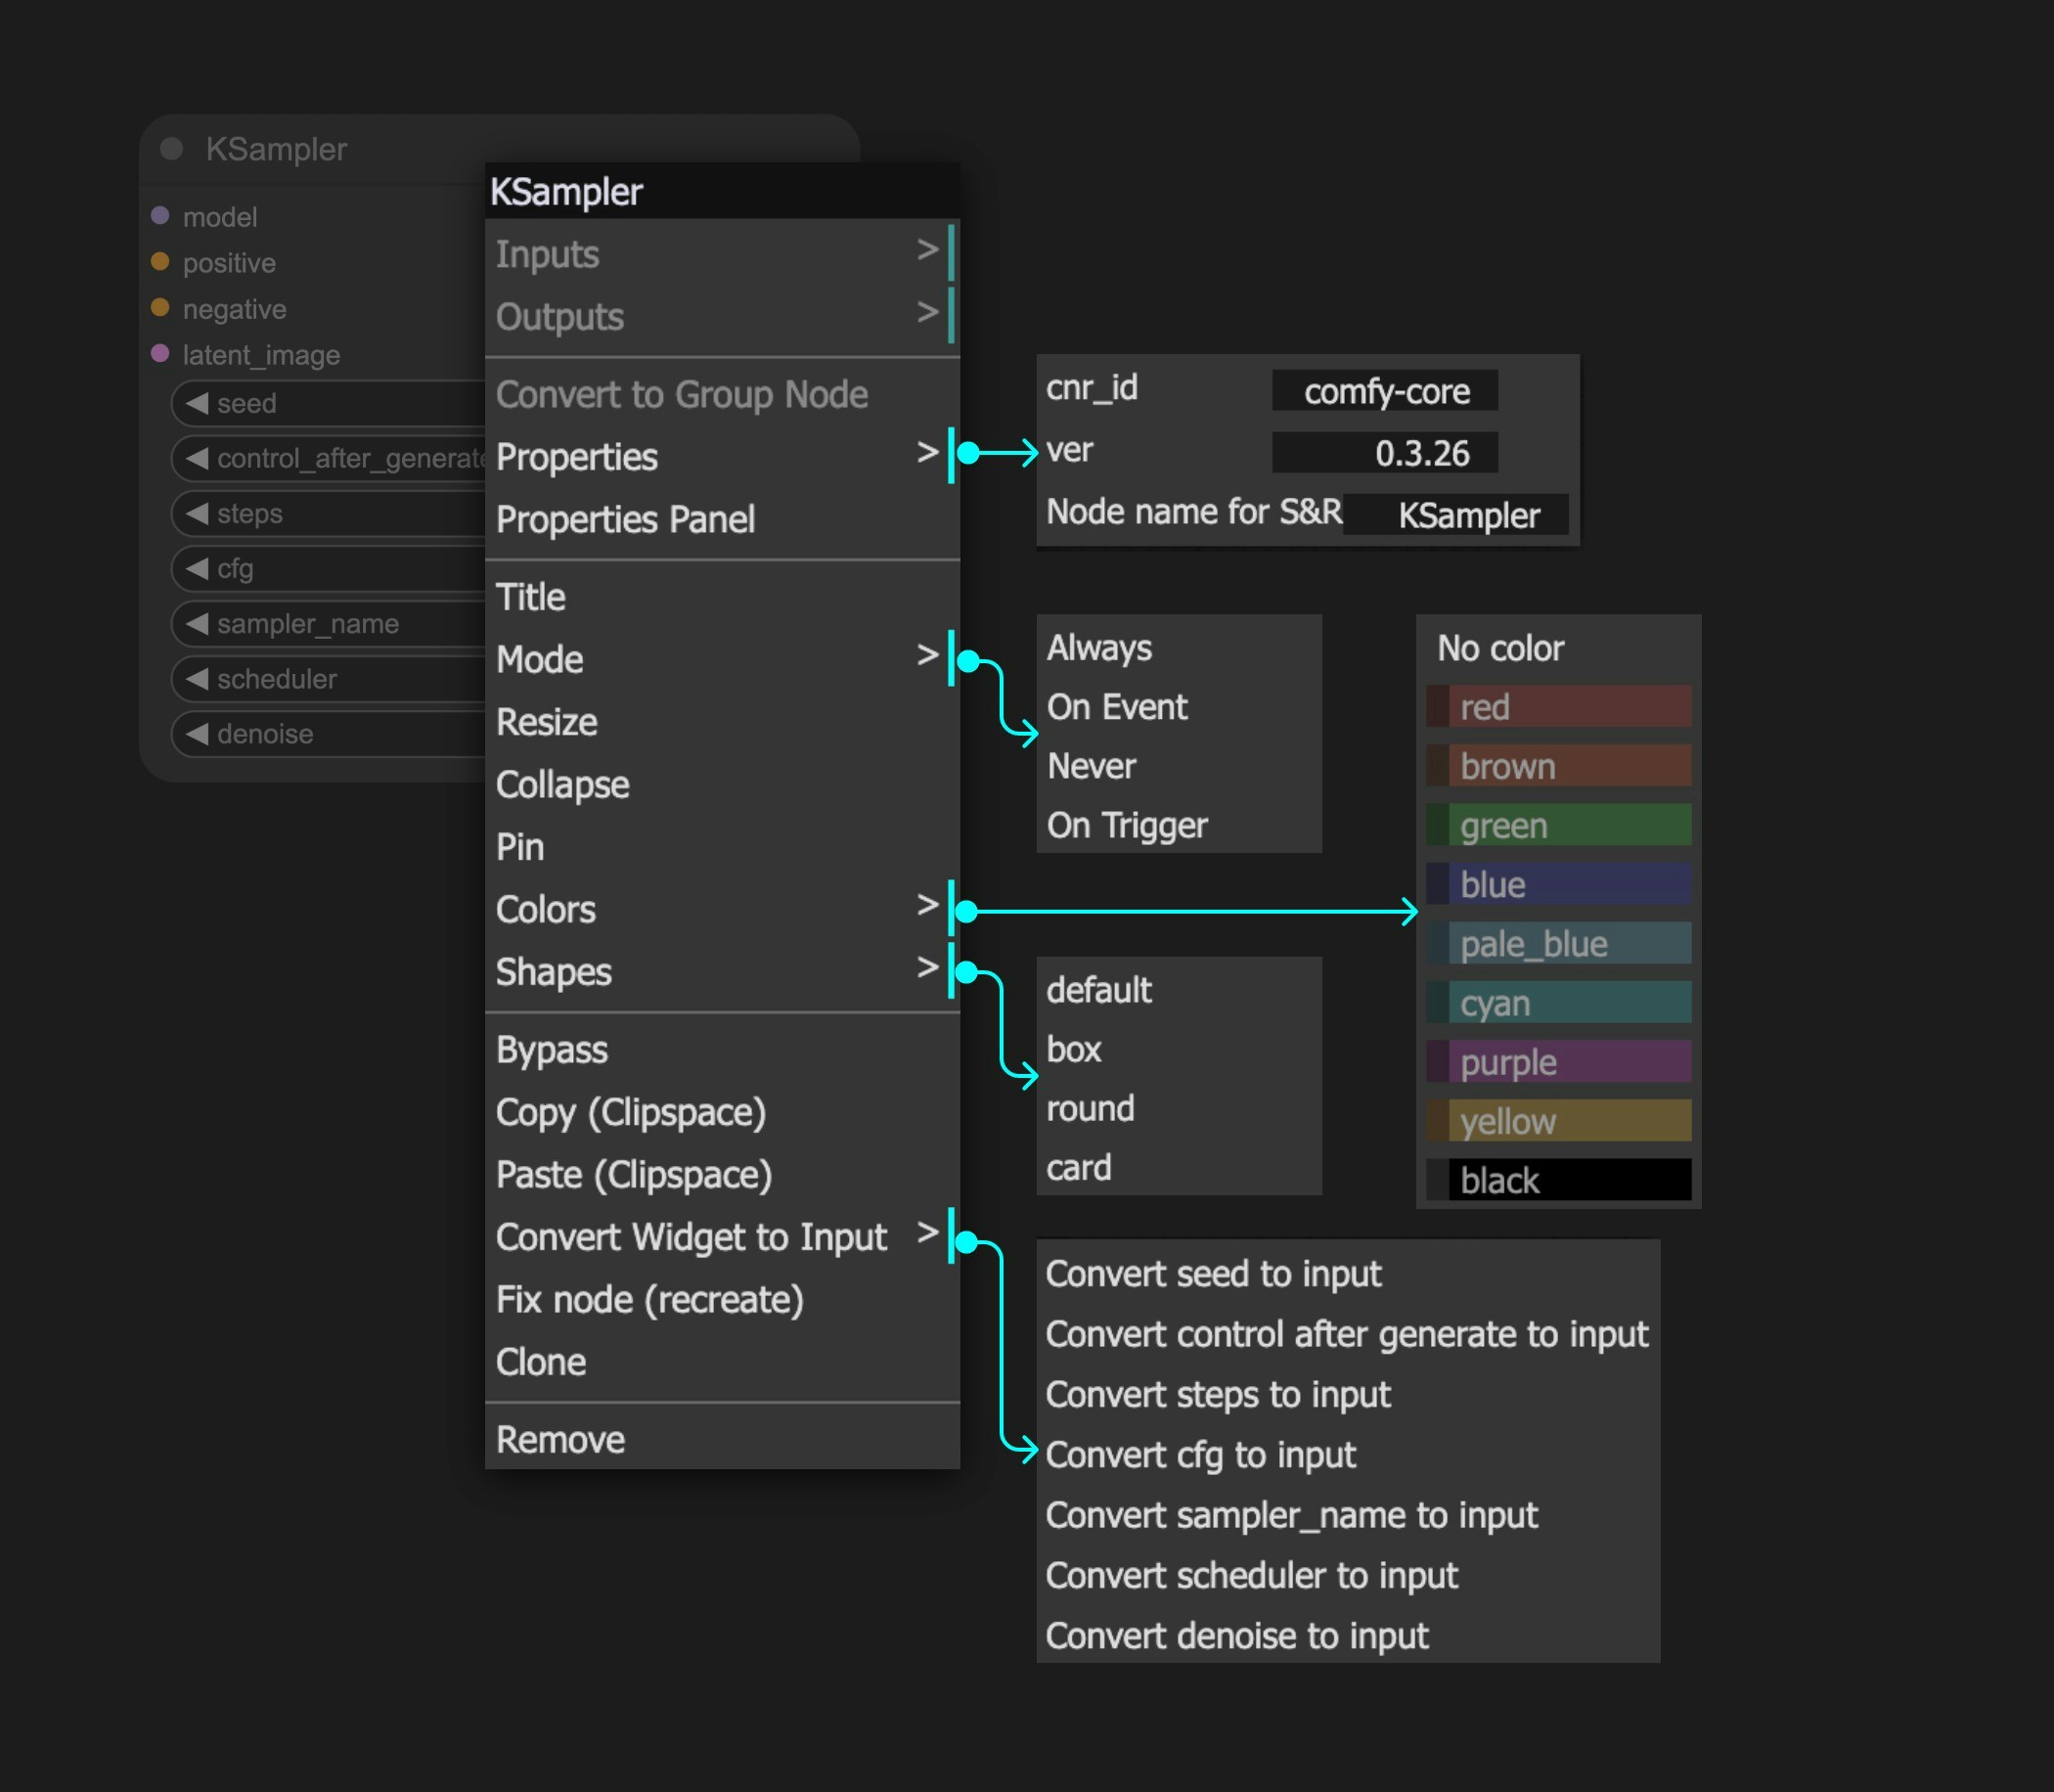Image resolution: width=2054 pixels, height=1792 pixels.
Task: Open the Properties Panel
Action: (x=625, y=519)
